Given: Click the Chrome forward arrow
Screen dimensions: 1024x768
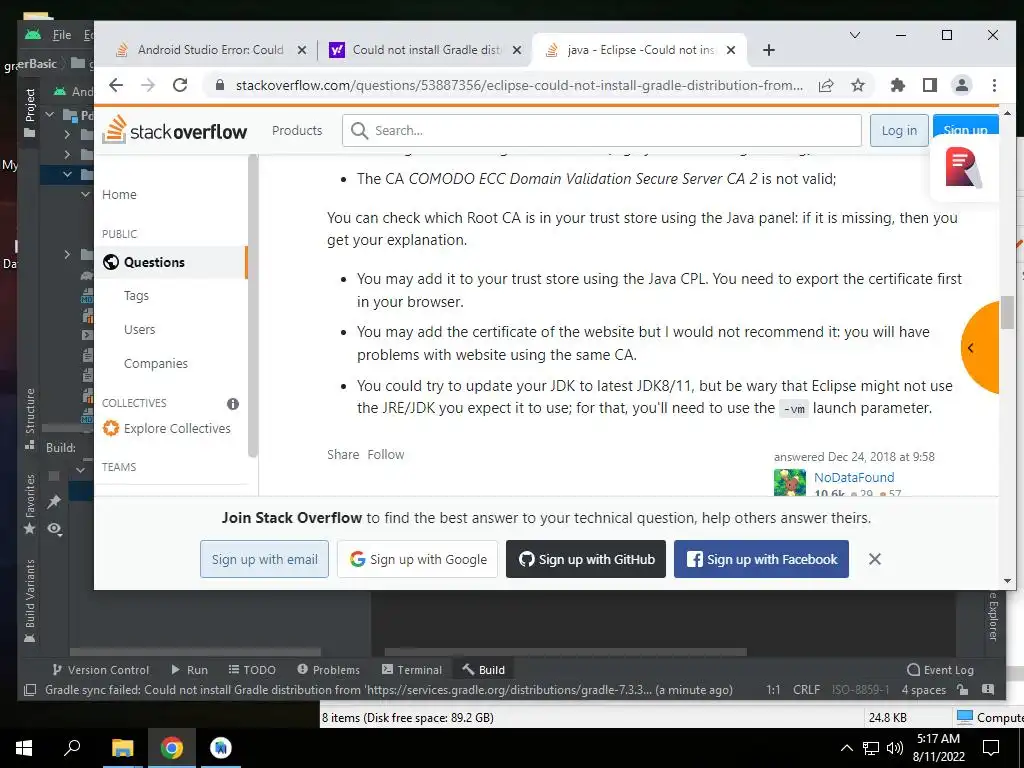Looking at the screenshot, I should point(148,85).
